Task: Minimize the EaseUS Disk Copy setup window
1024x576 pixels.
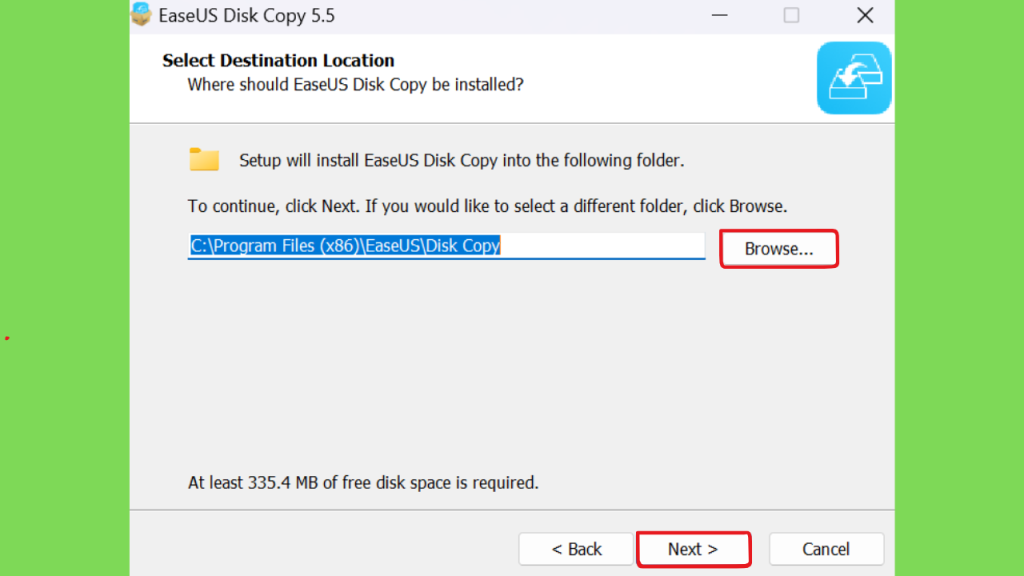Action: pyautogui.click(x=719, y=15)
